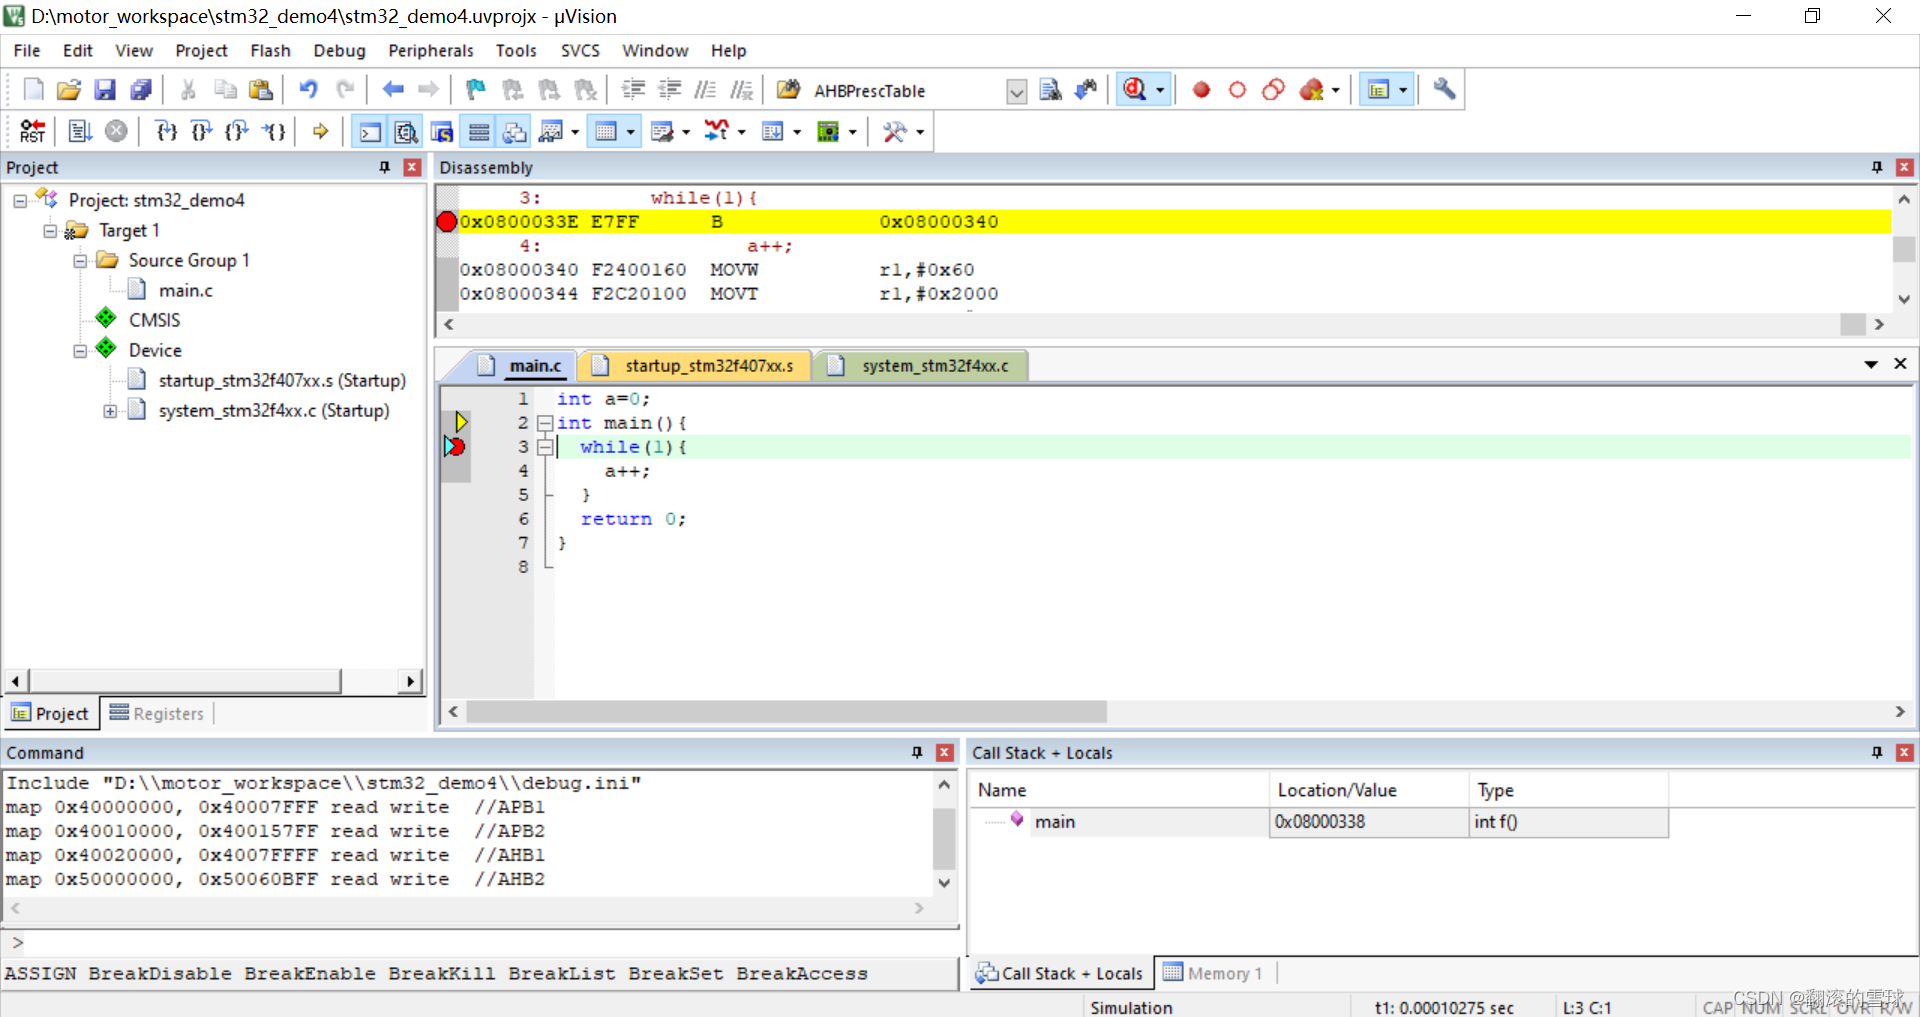Click the Run debug icon
Screen dimensions: 1920x1017
[80, 131]
